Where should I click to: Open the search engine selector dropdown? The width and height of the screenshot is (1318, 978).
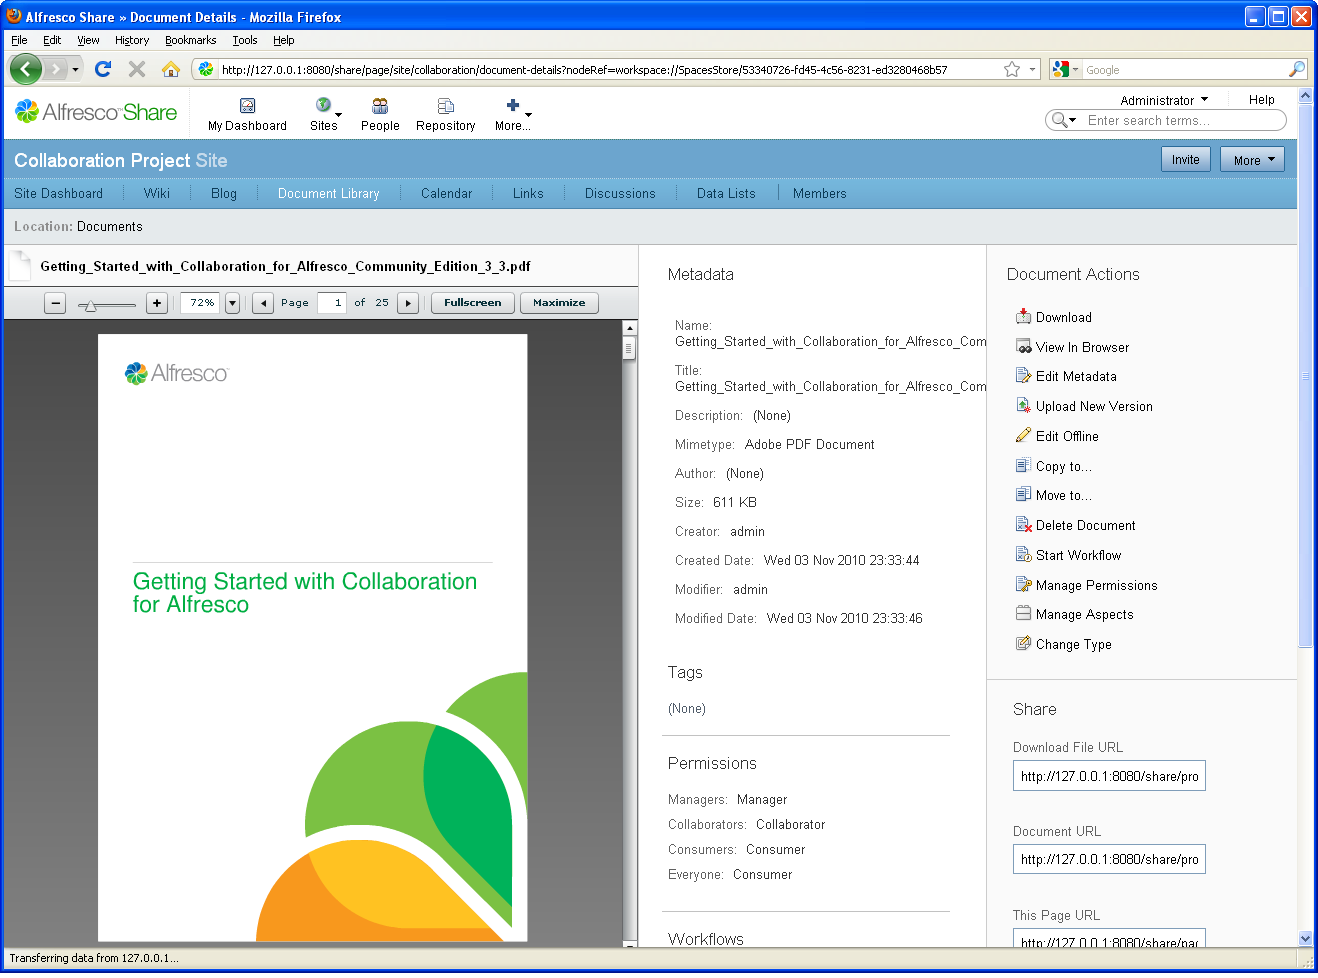click(x=1065, y=69)
